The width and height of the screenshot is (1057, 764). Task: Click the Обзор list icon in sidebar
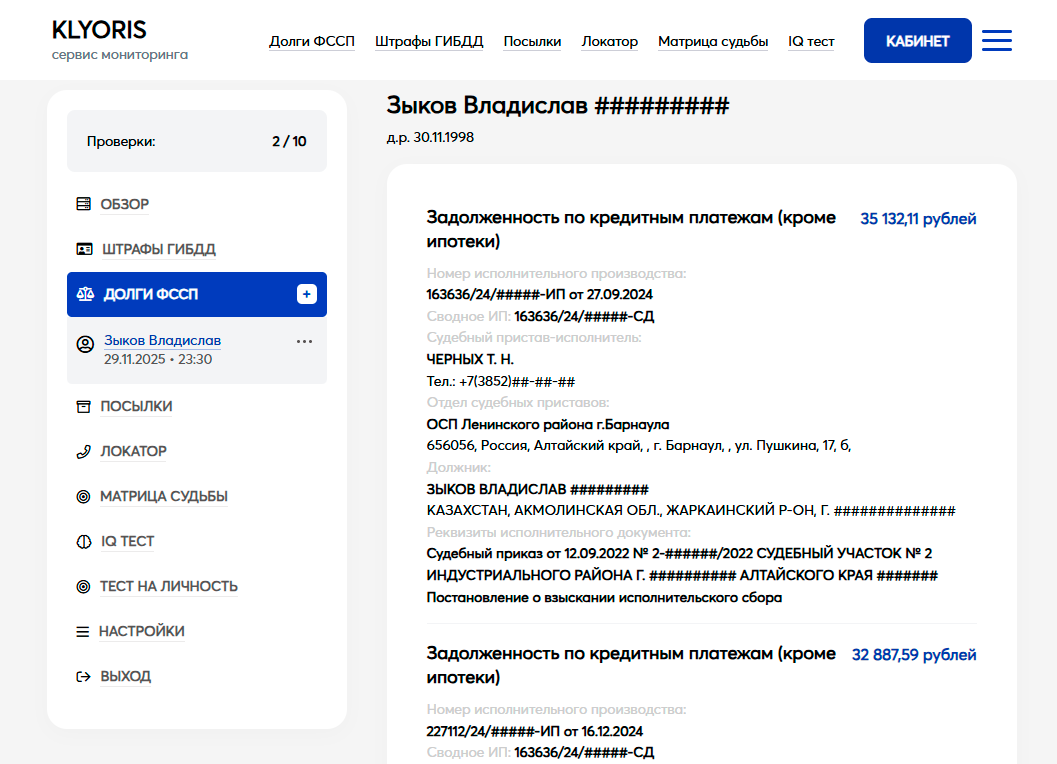click(x=84, y=204)
